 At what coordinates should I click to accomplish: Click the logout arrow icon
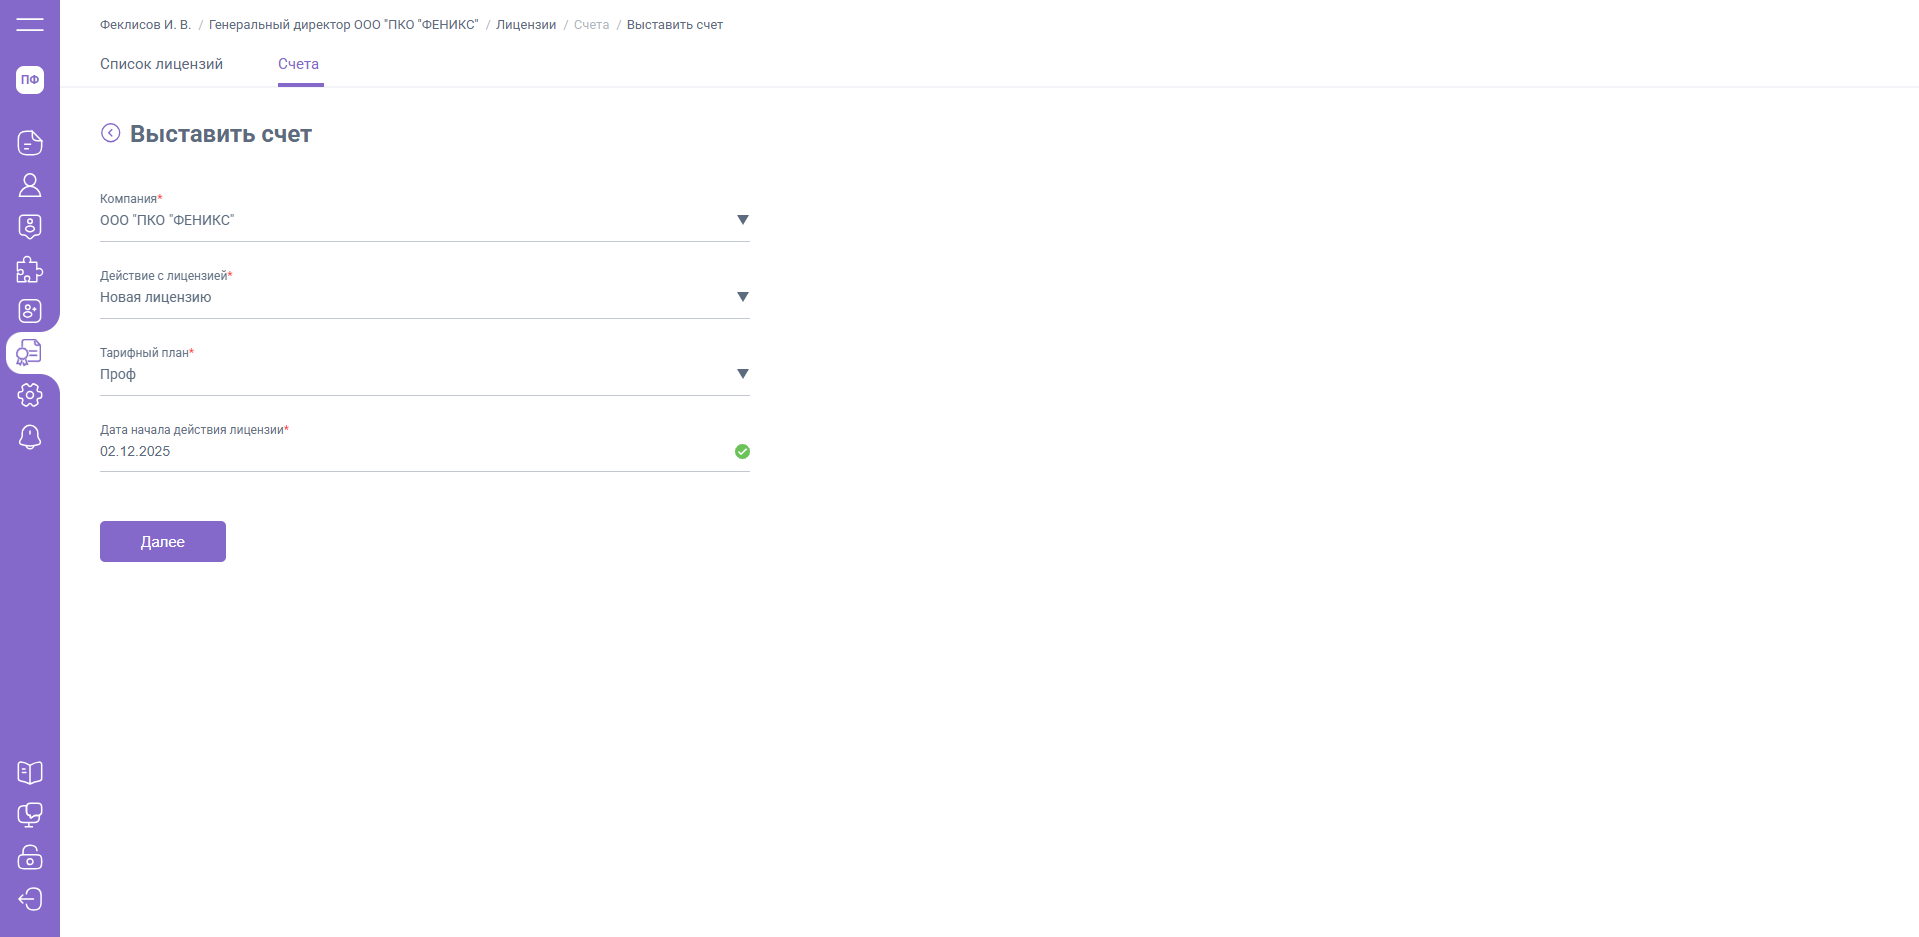30,899
